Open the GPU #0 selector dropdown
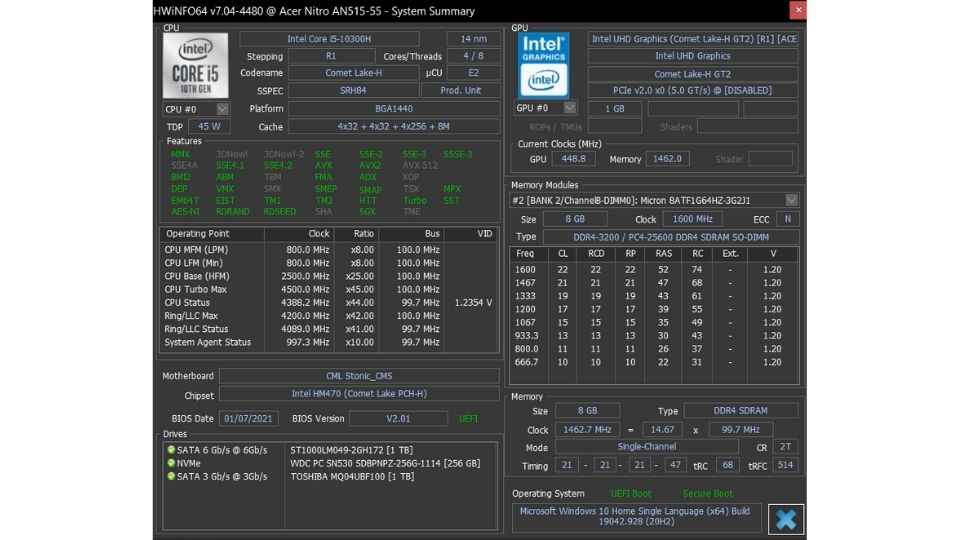960x540 pixels. 570,108
